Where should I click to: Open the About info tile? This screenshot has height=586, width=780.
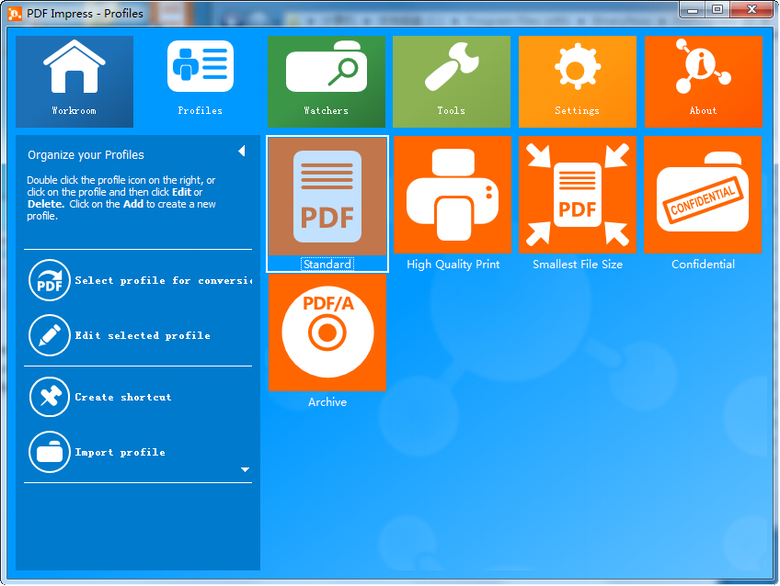[x=703, y=81]
